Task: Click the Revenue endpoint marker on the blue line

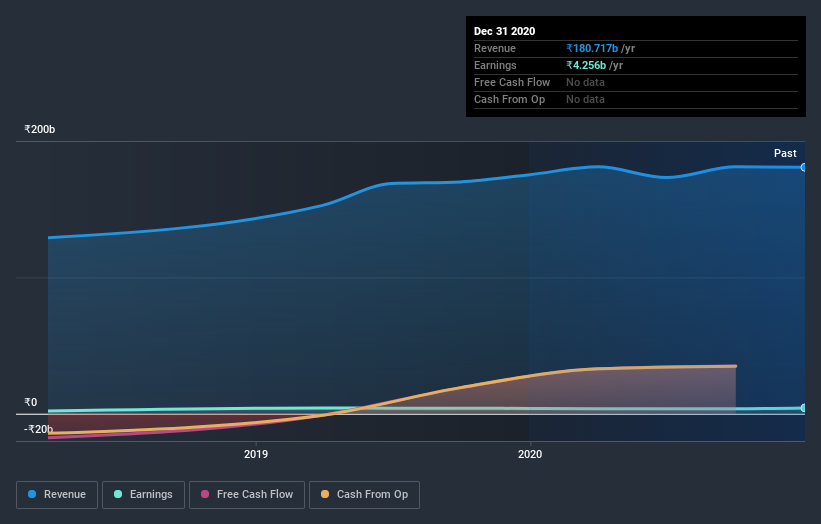Action: [803, 168]
